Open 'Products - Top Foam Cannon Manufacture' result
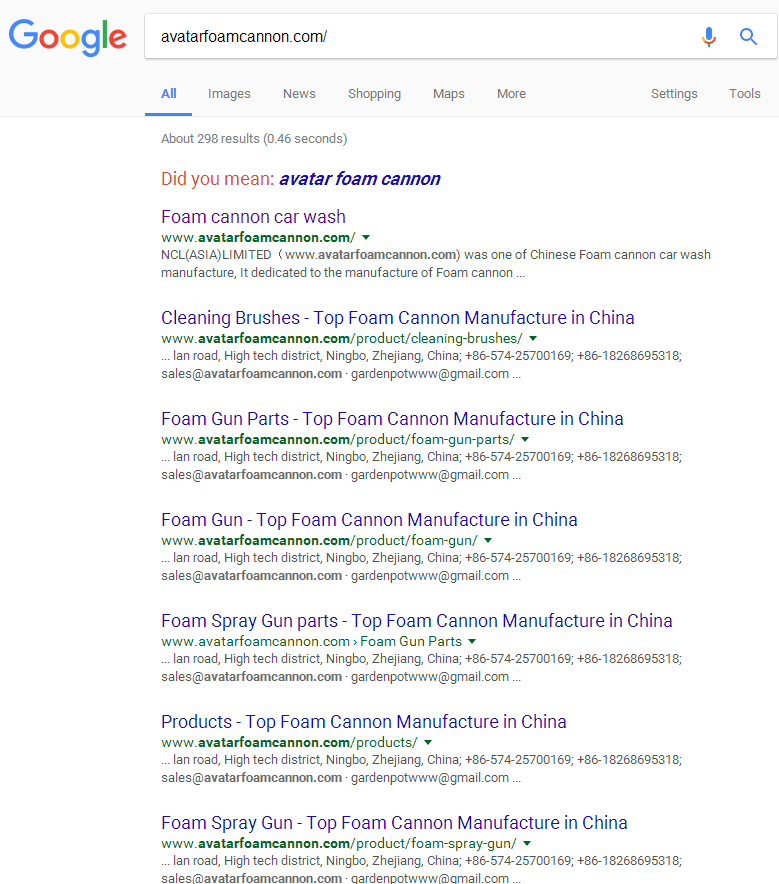 pyautogui.click(x=364, y=722)
